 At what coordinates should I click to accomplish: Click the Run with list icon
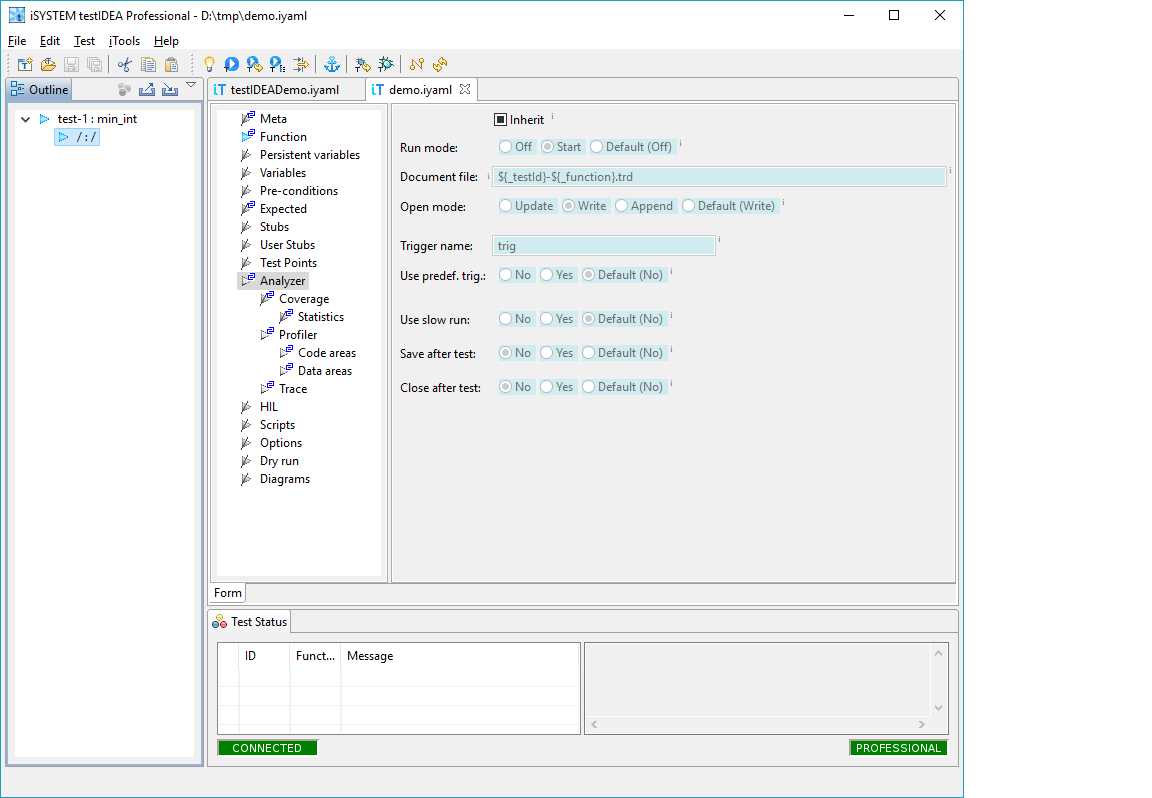tap(277, 65)
